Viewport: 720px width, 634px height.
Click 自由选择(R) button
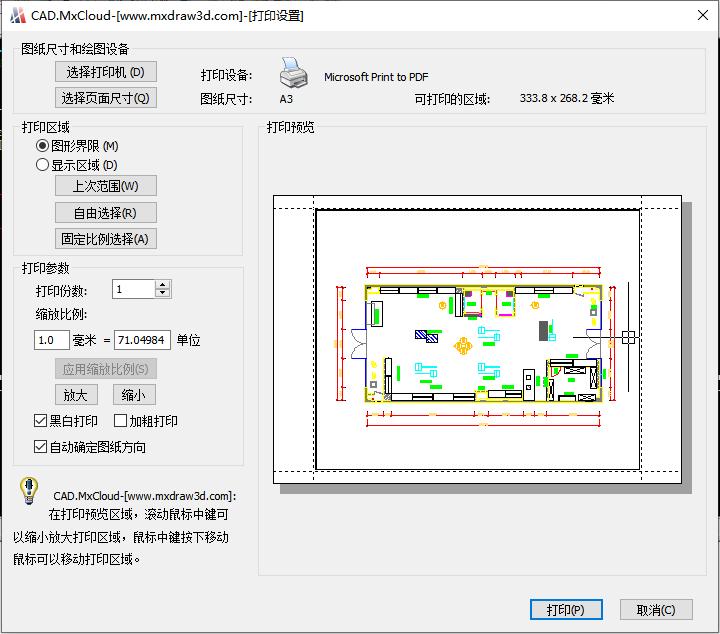coord(106,213)
